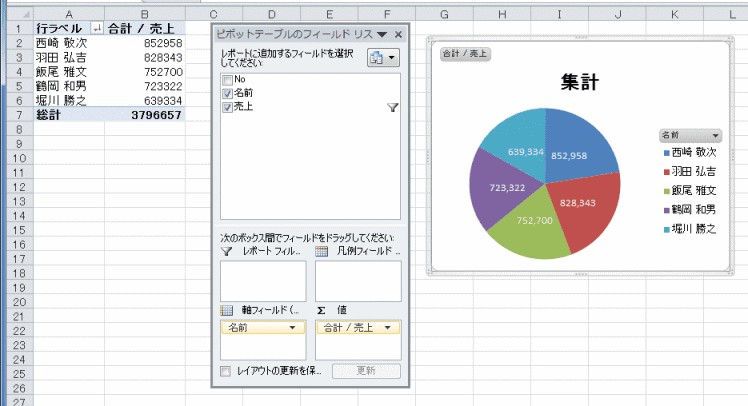
Task: Select the 合計 / 売上 header cell
Action: [145, 28]
